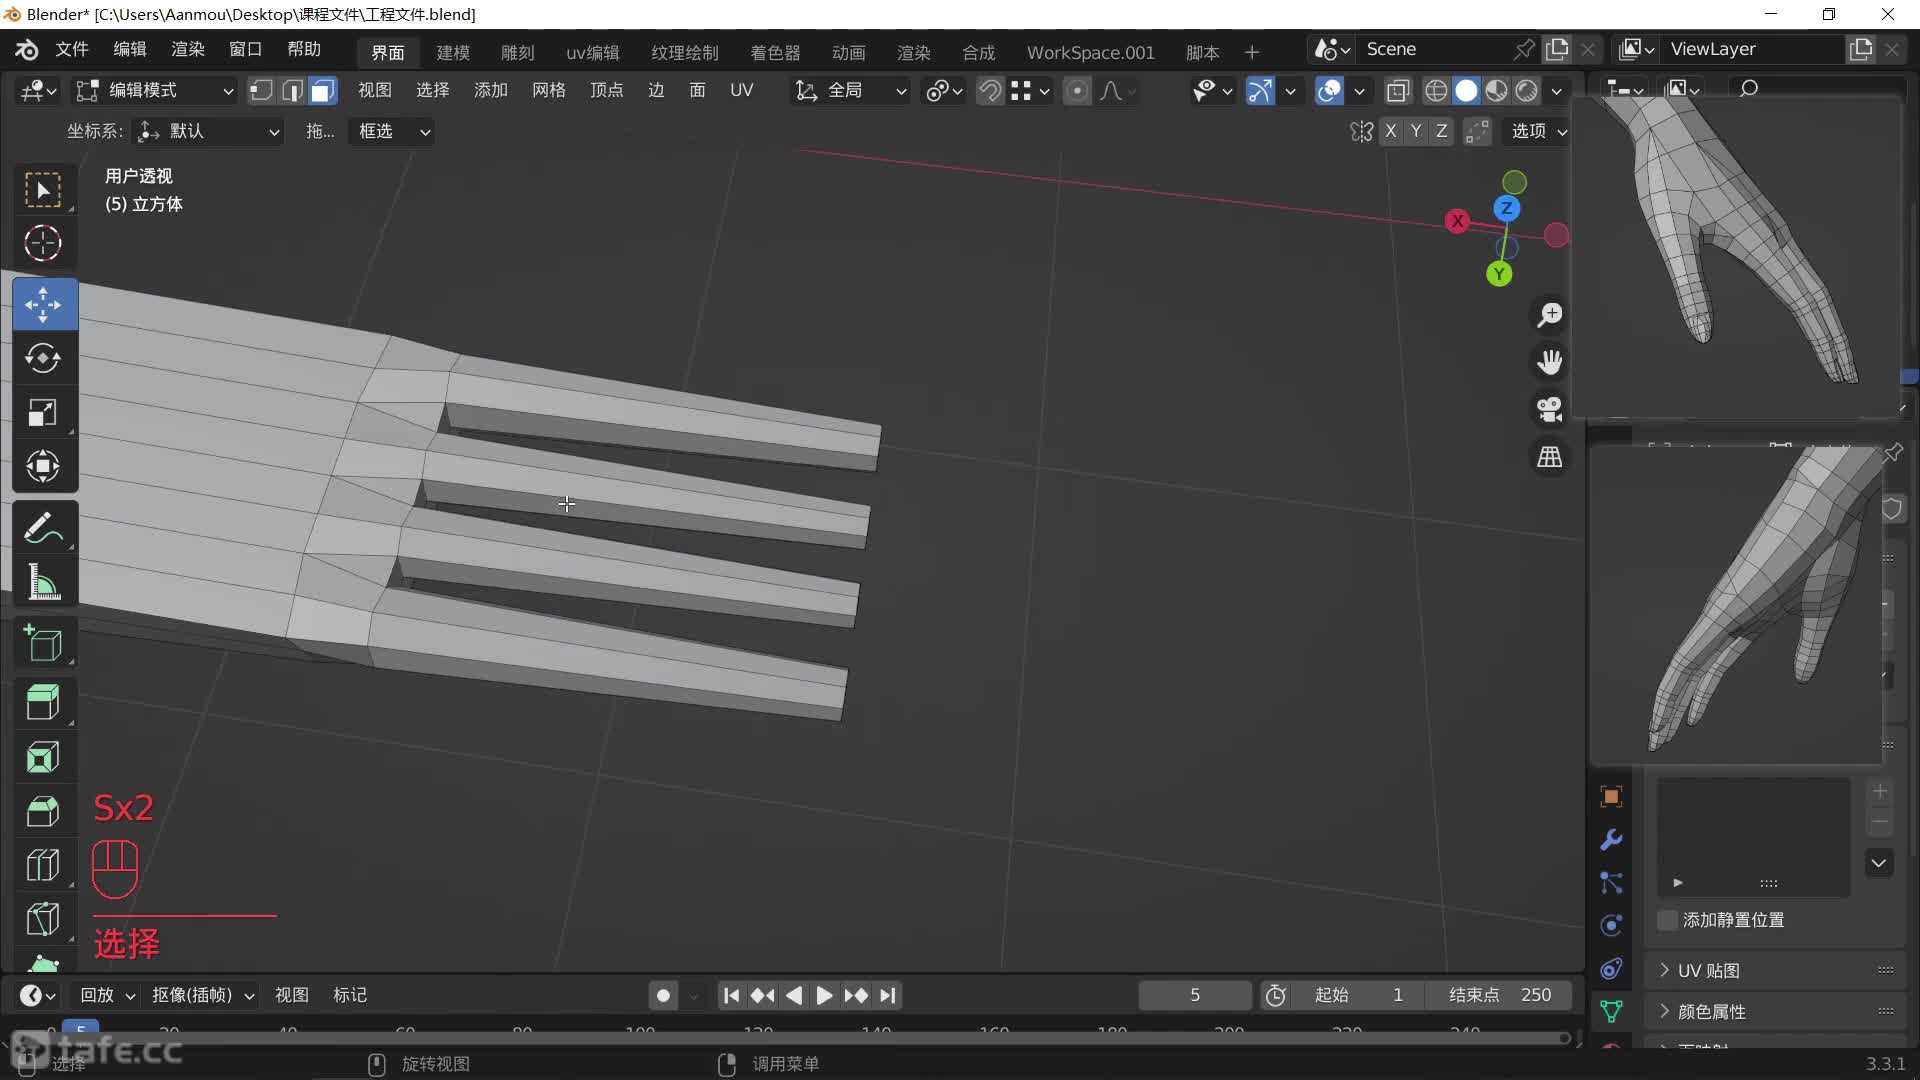The width and height of the screenshot is (1920, 1080).
Task: Open 框选 drag mode dropdown
Action: tap(391, 131)
